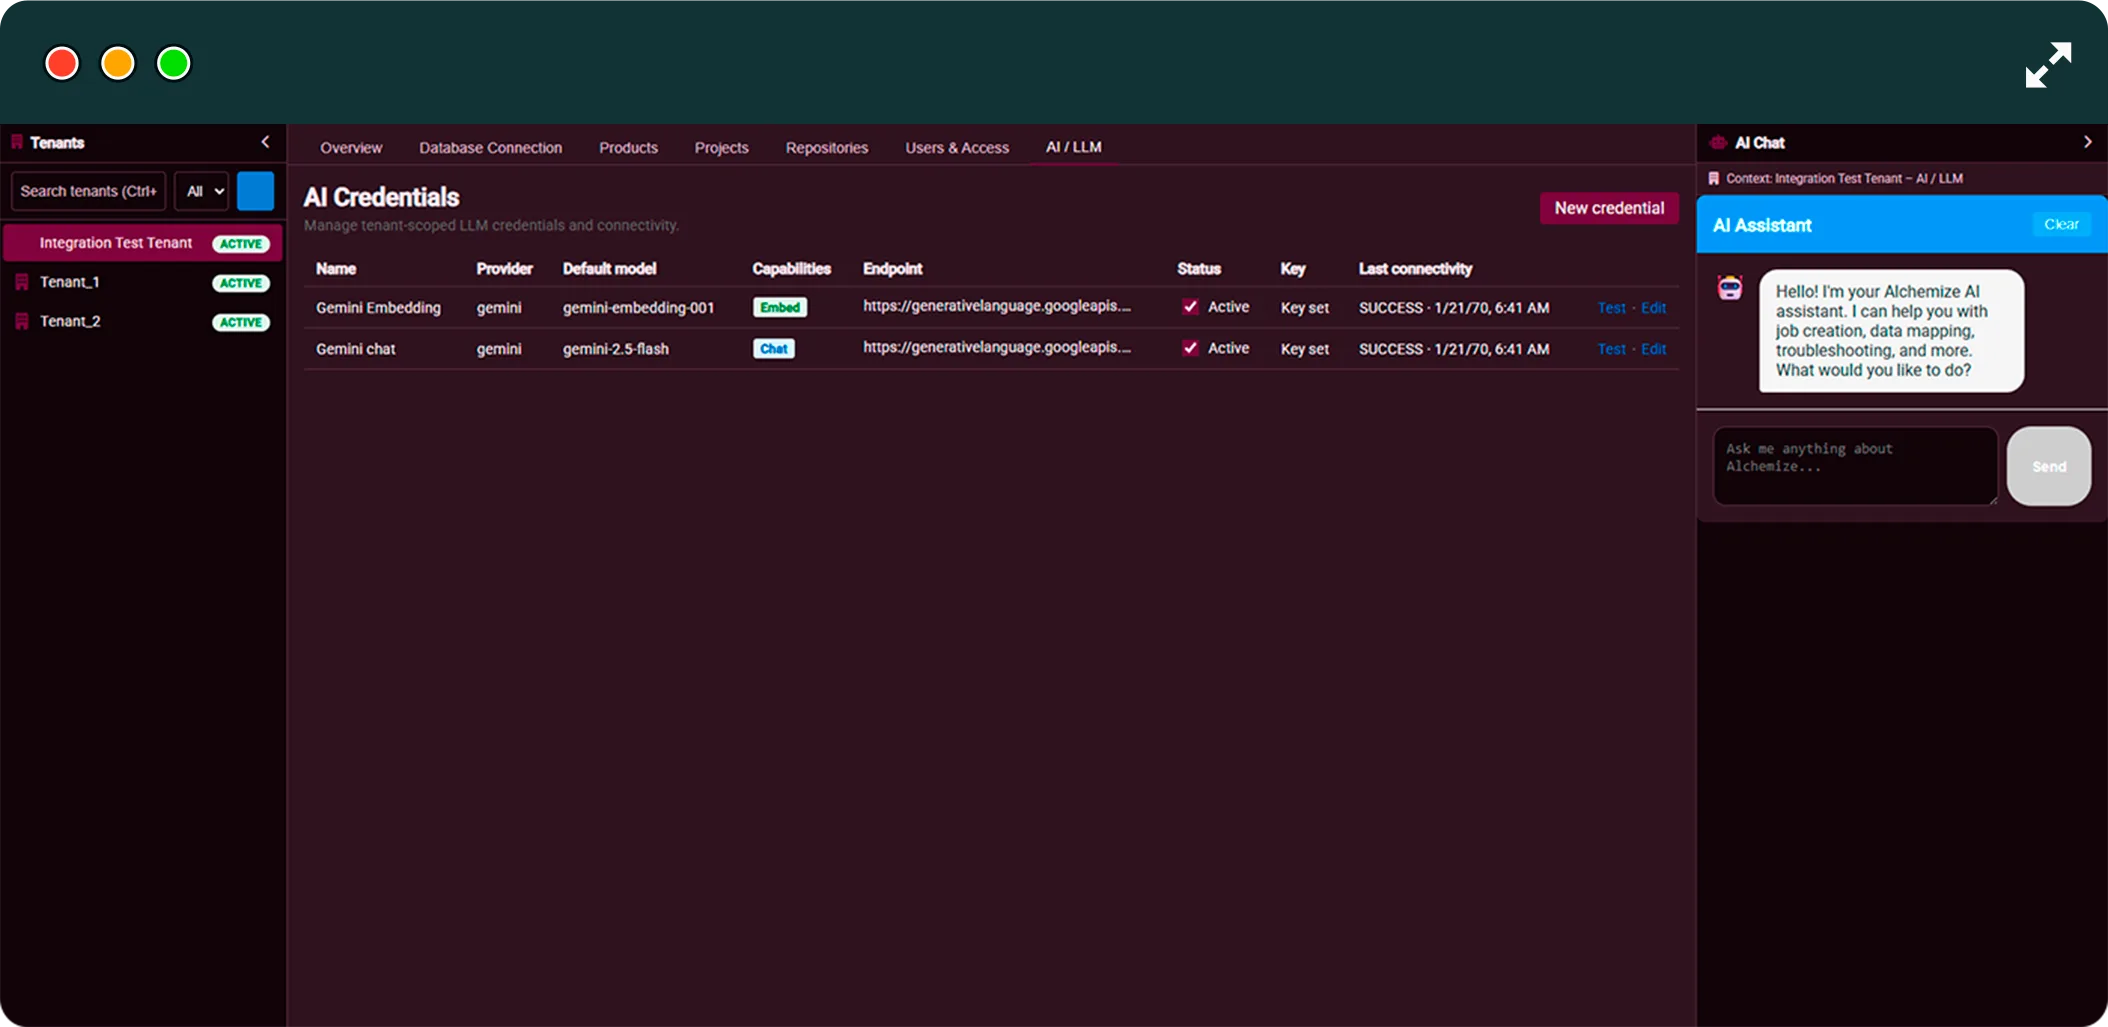Test the Gemini chat credential

tap(1611, 349)
